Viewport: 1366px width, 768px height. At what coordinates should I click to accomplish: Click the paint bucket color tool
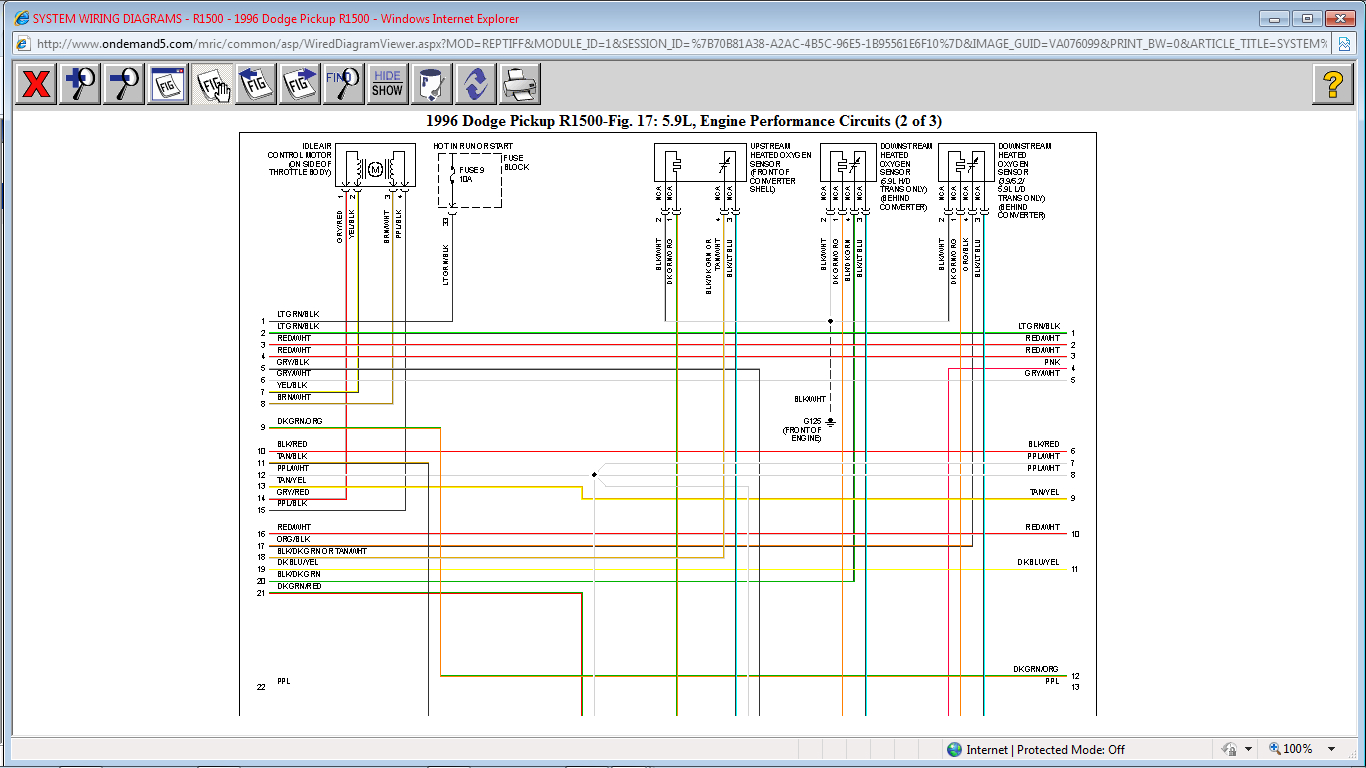pos(432,84)
